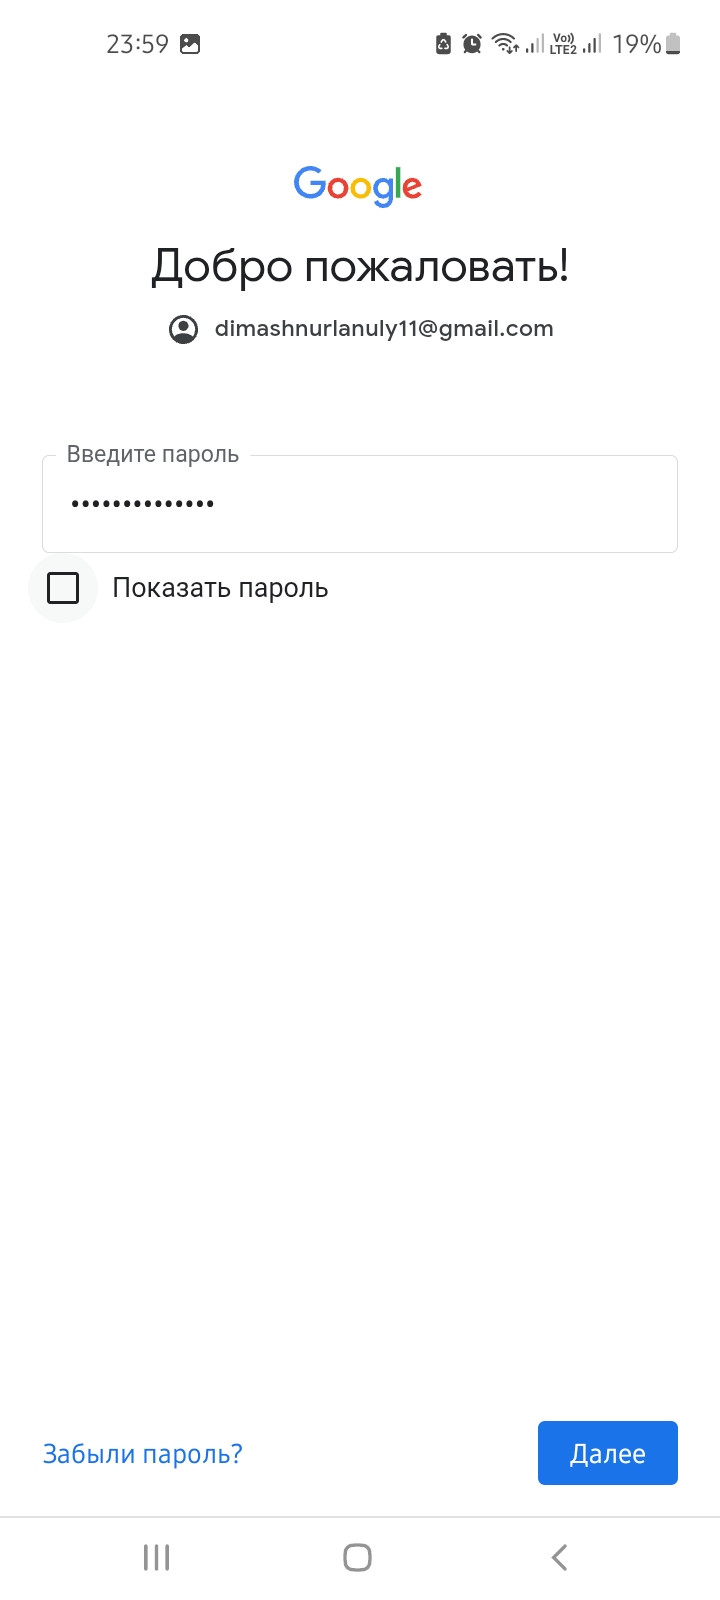
Task: Tap the Добро пожаловать! heading
Action: click(x=360, y=266)
